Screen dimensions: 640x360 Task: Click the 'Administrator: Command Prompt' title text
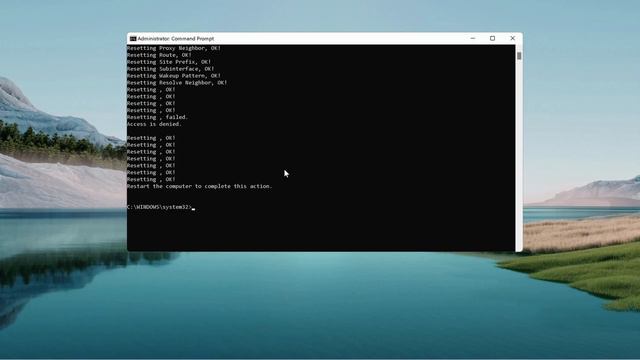(176, 39)
